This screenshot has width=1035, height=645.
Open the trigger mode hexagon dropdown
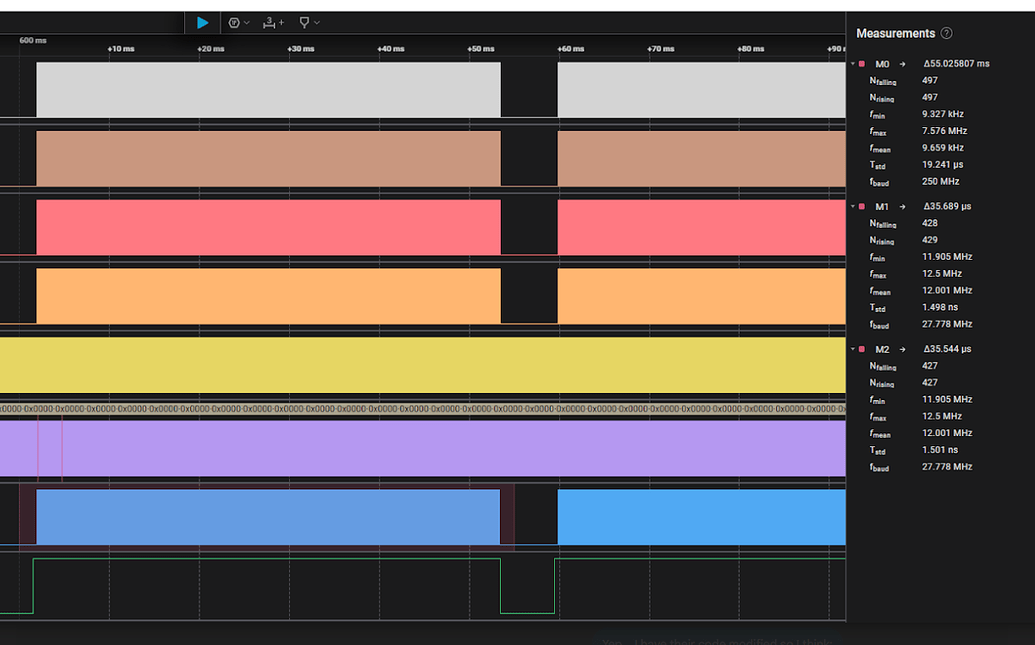pos(238,22)
